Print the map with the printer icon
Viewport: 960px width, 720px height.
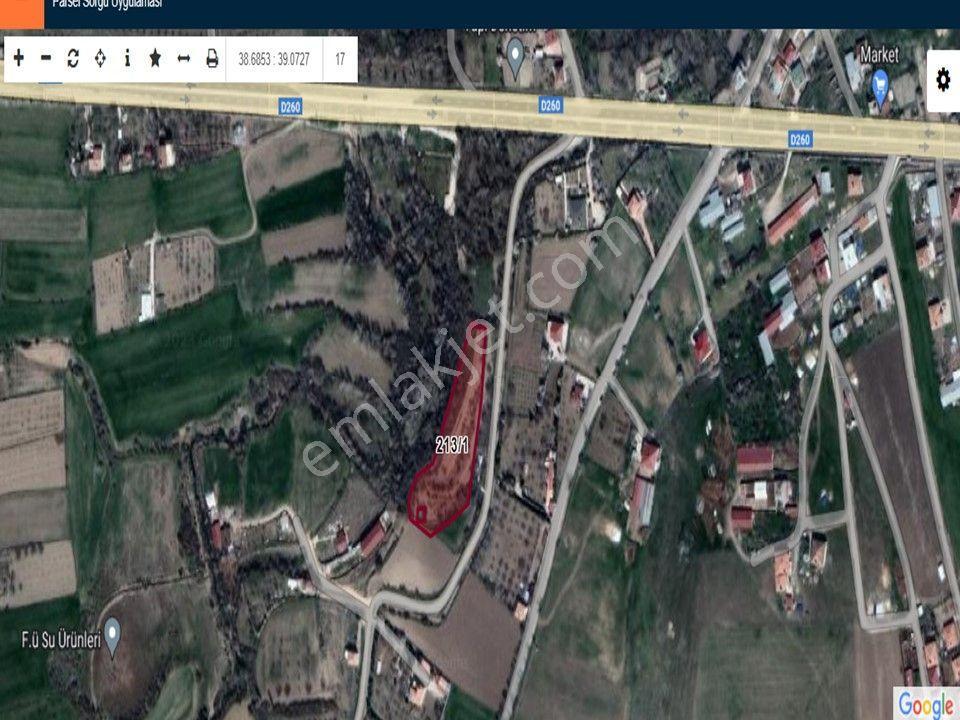click(212, 59)
